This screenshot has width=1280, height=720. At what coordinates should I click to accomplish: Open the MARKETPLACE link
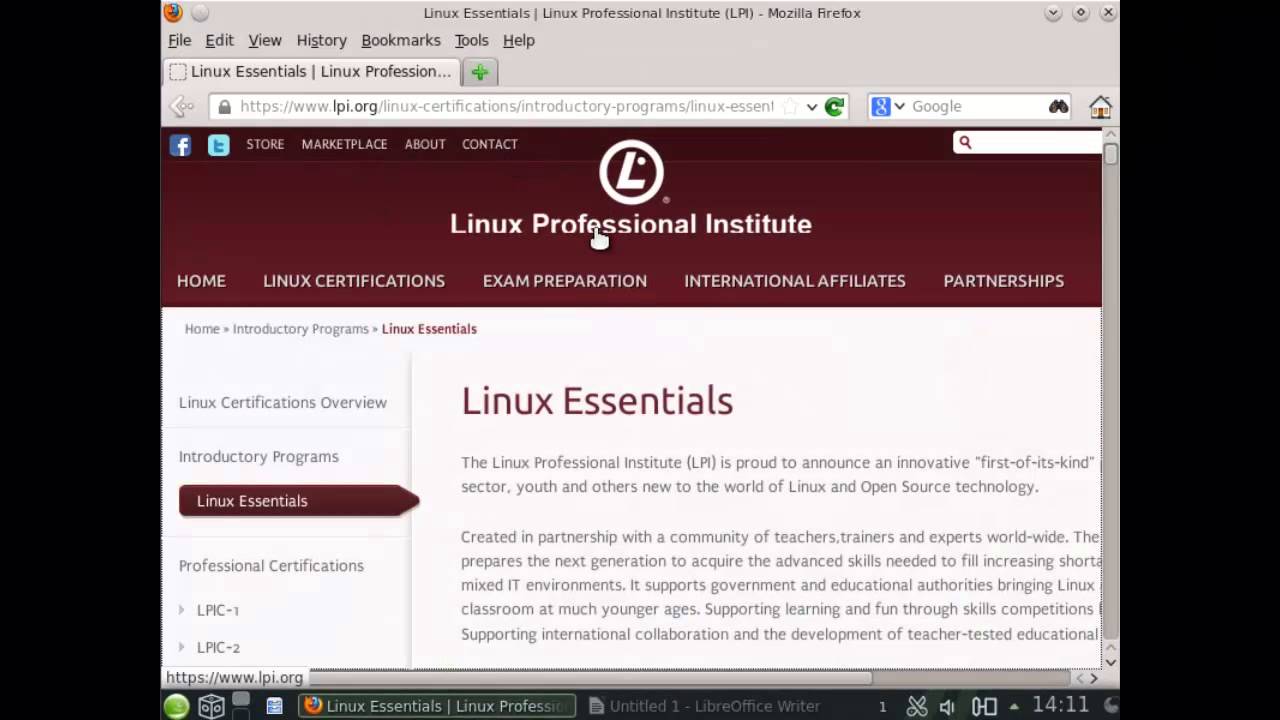tap(344, 144)
